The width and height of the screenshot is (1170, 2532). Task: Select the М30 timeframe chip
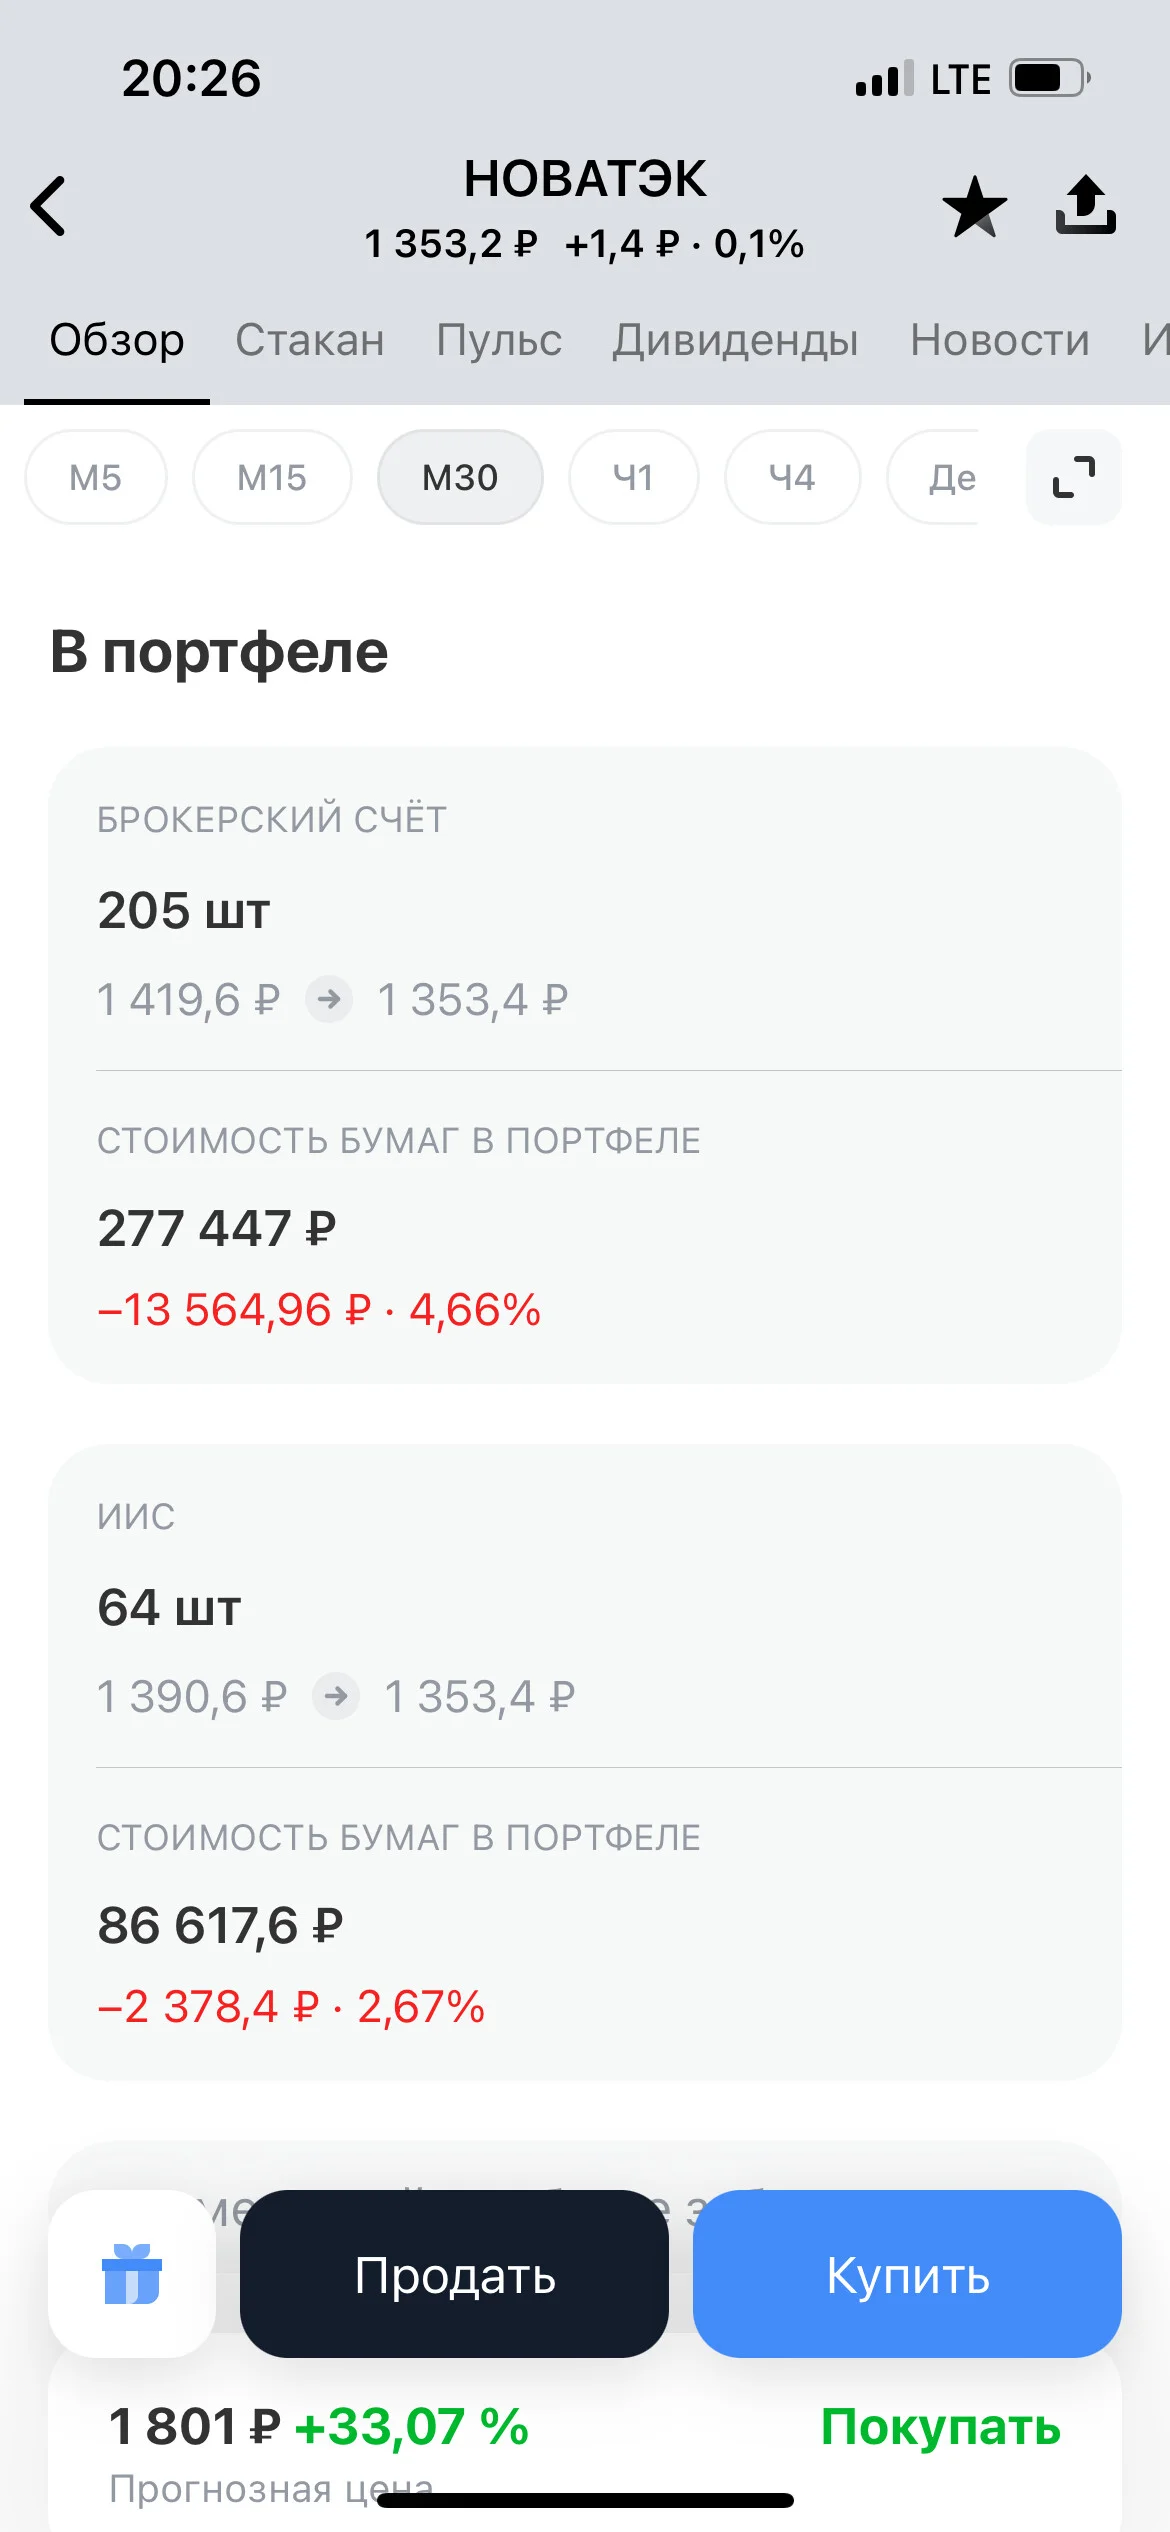click(460, 477)
